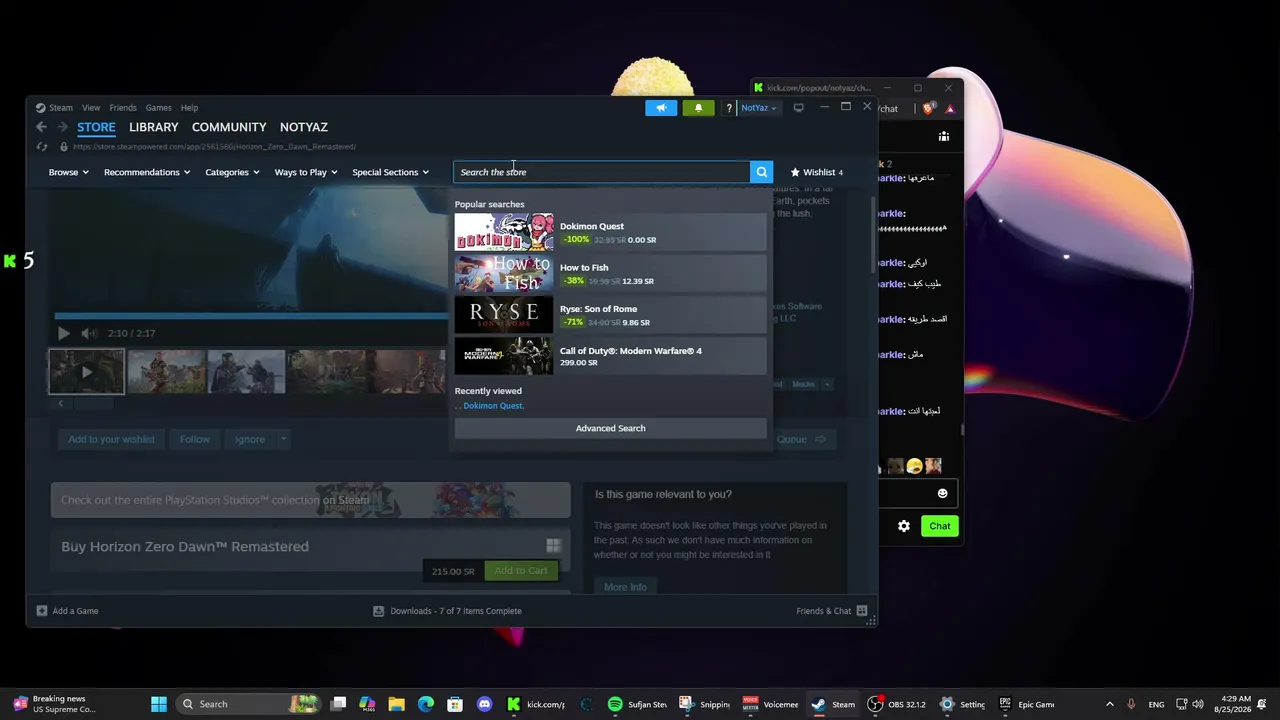This screenshot has width=1280, height=720.
Task: Open the Friends menu
Action: point(123,108)
